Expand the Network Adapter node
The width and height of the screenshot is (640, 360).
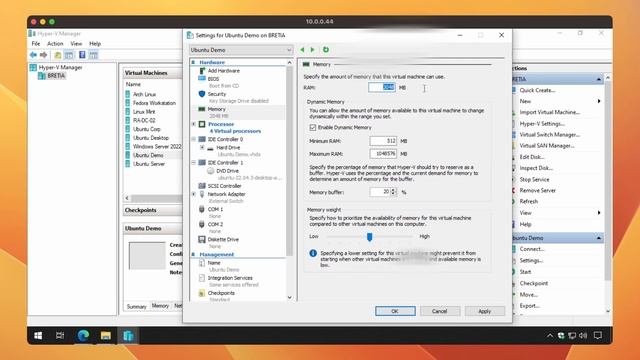194,194
